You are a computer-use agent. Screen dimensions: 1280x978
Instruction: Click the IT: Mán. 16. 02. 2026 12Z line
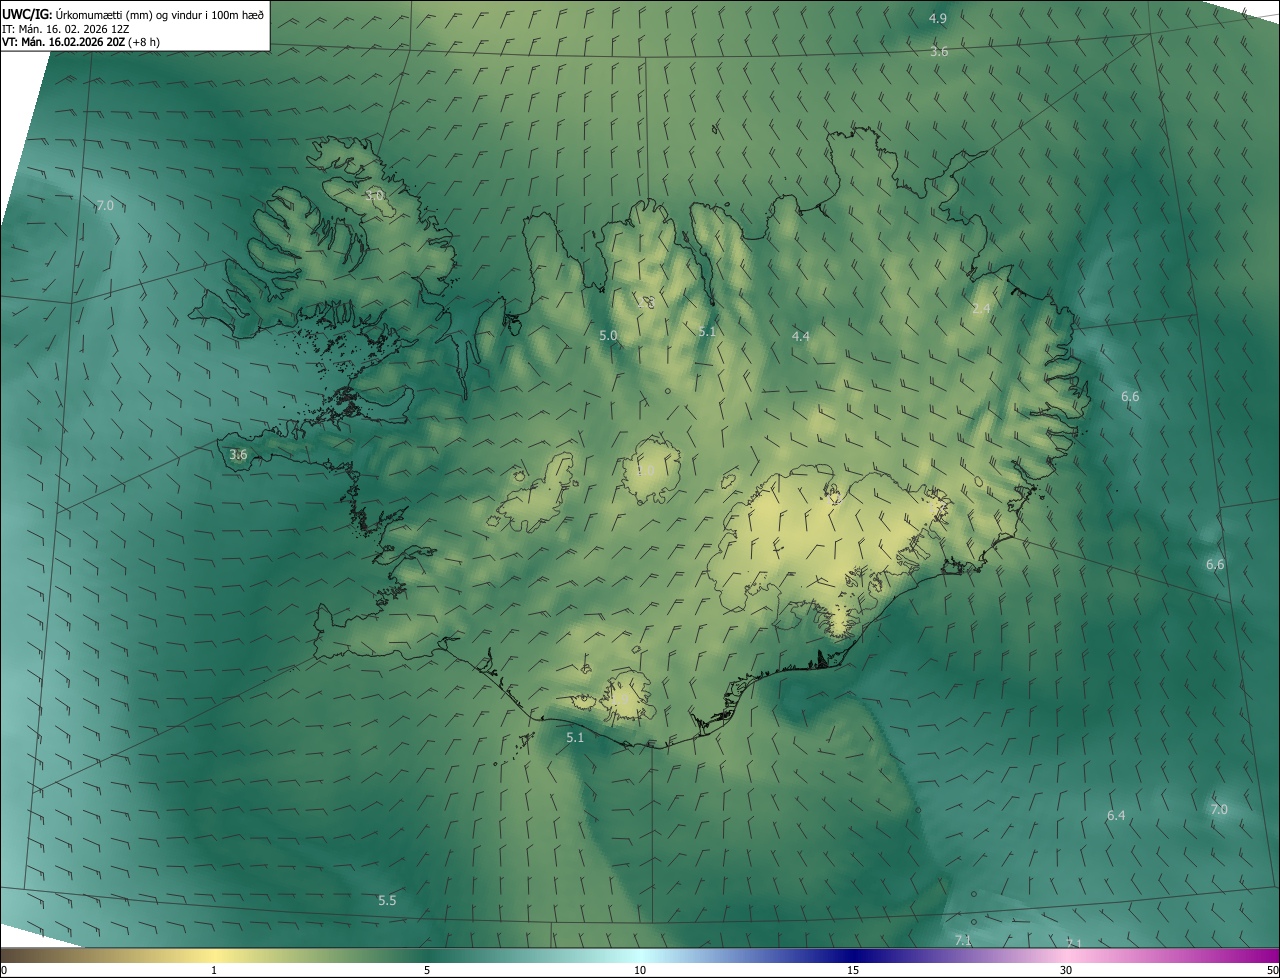pos(65,28)
